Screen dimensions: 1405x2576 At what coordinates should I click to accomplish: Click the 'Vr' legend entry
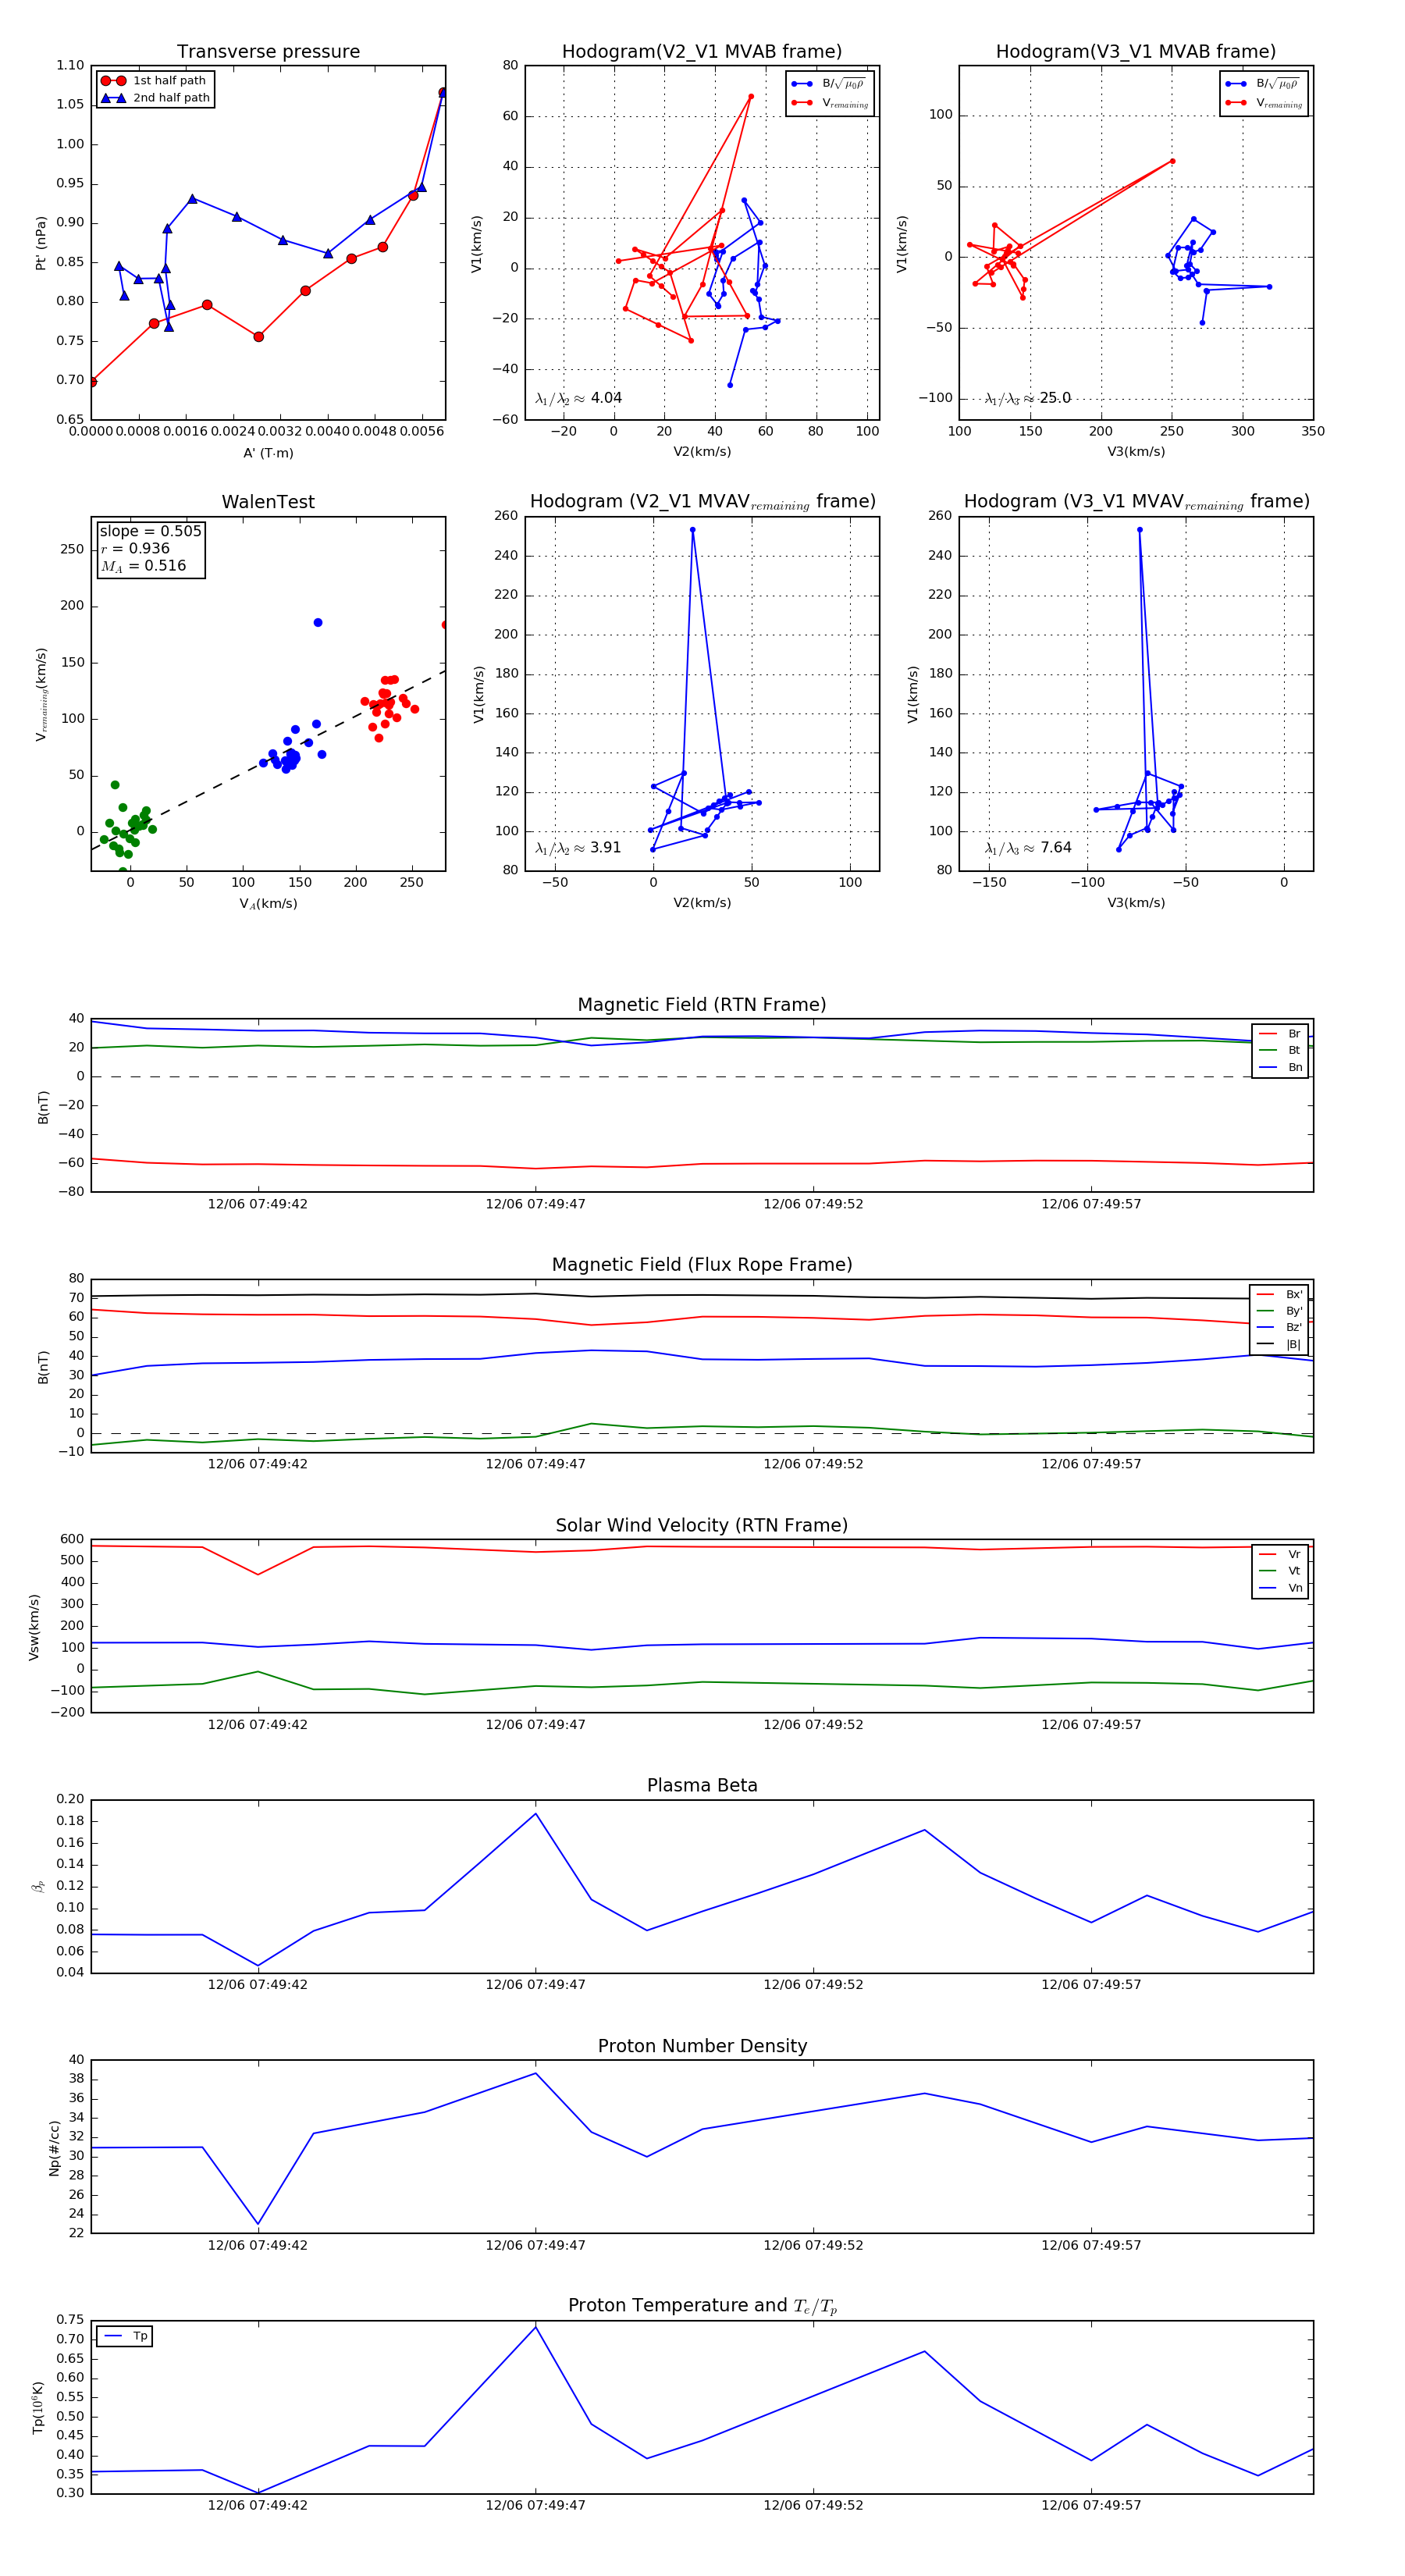point(1281,1554)
